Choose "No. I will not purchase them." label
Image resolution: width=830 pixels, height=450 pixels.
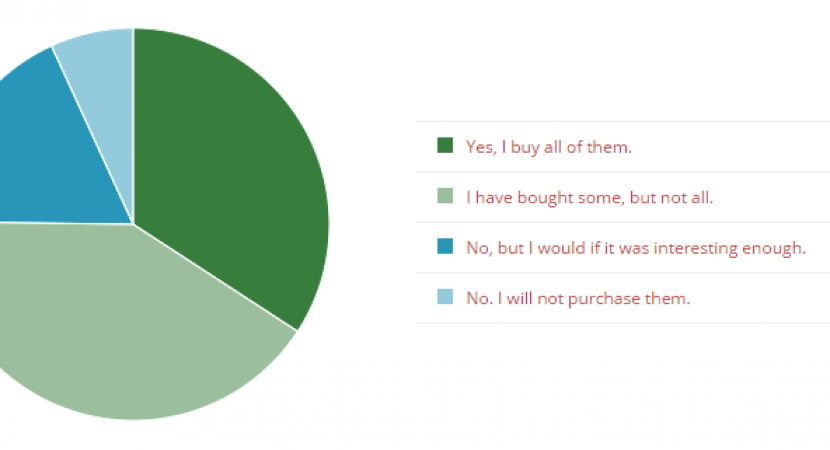[578, 297]
